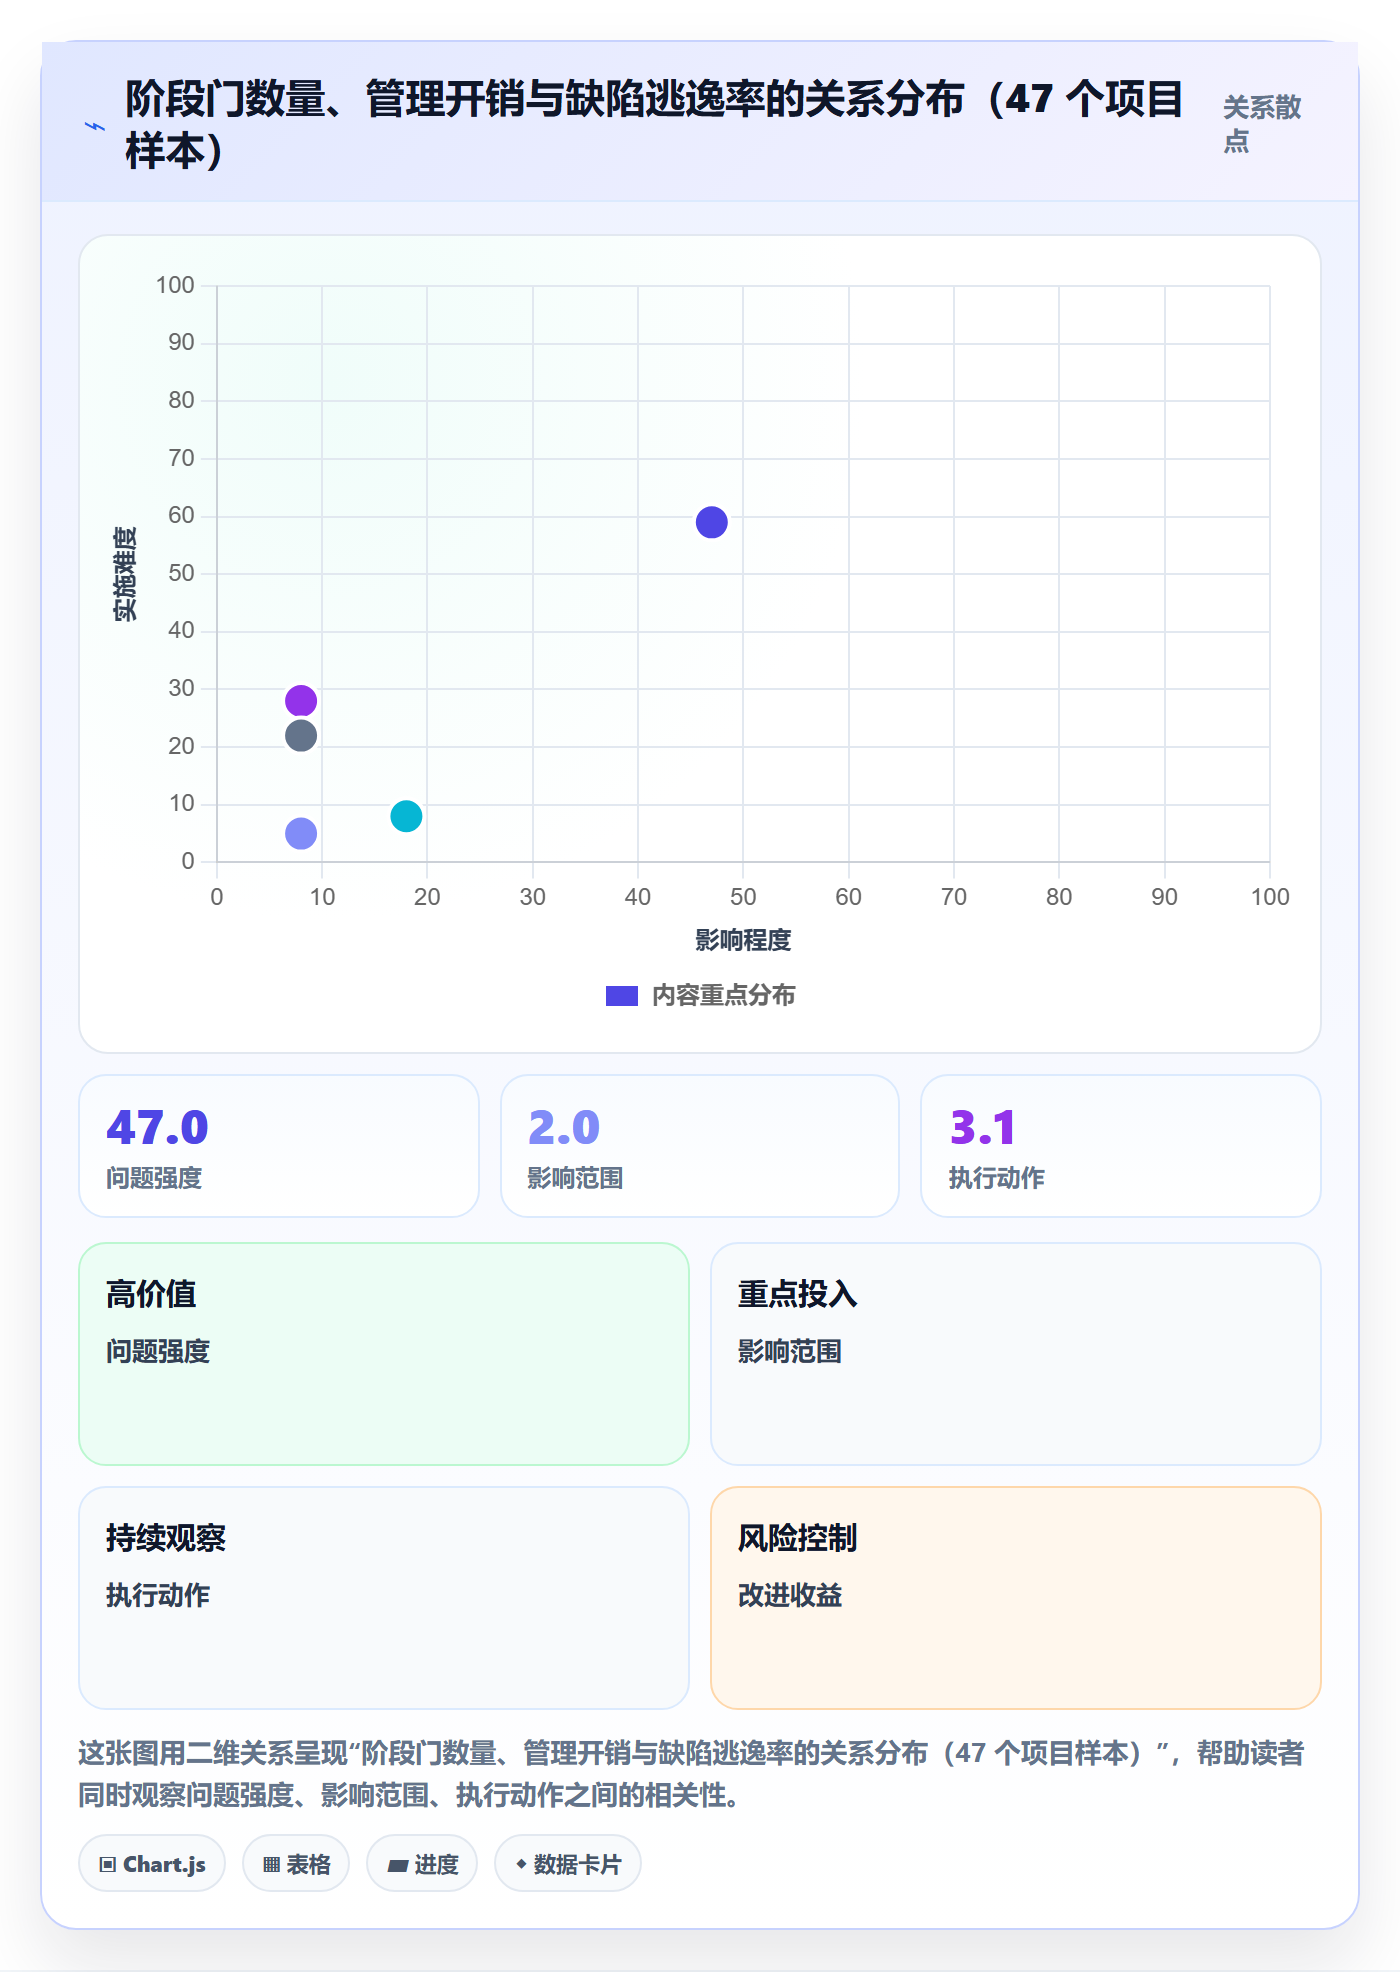Open the 重点投入 quadrant card

tap(1016, 1354)
